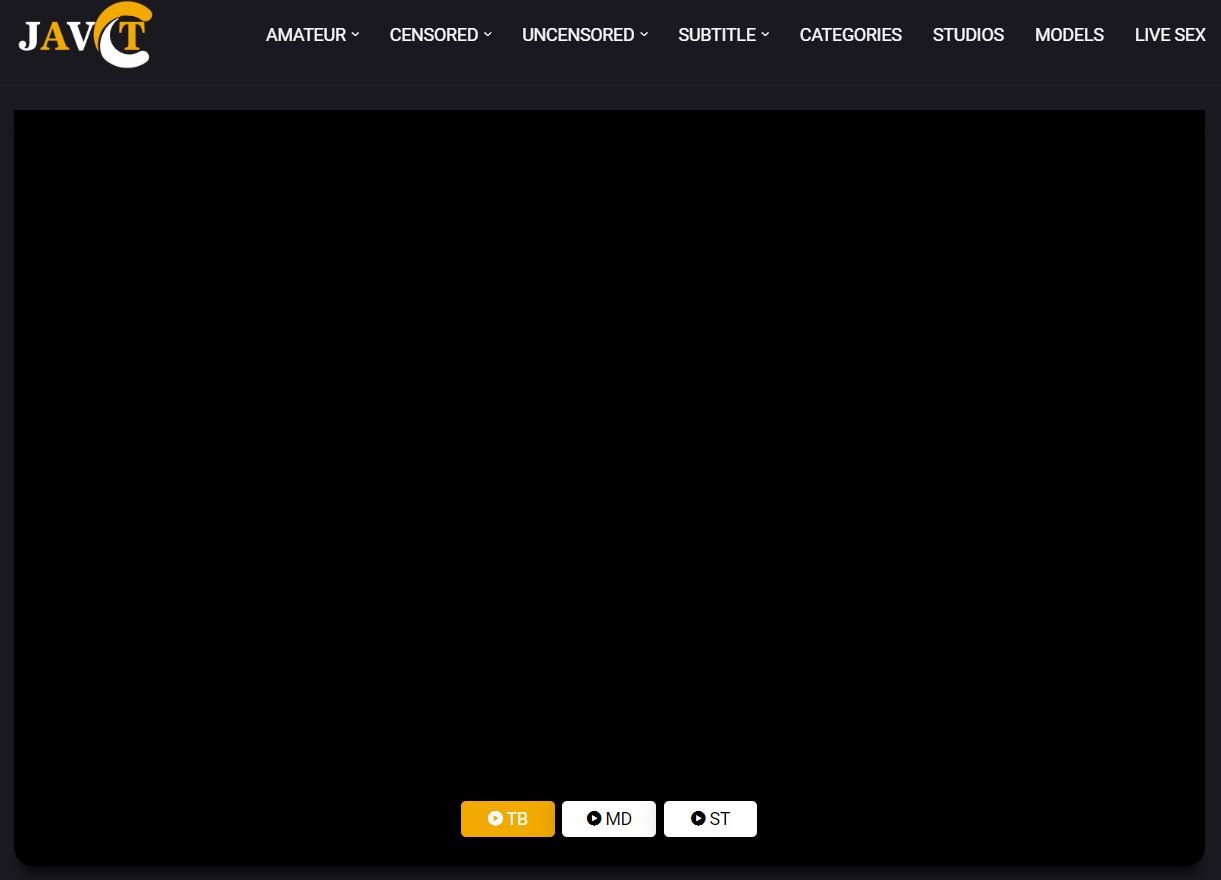The width and height of the screenshot is (1221, 880).
Task: Expand the chevron beside SUBTITLE
Action: coord(765,34)
